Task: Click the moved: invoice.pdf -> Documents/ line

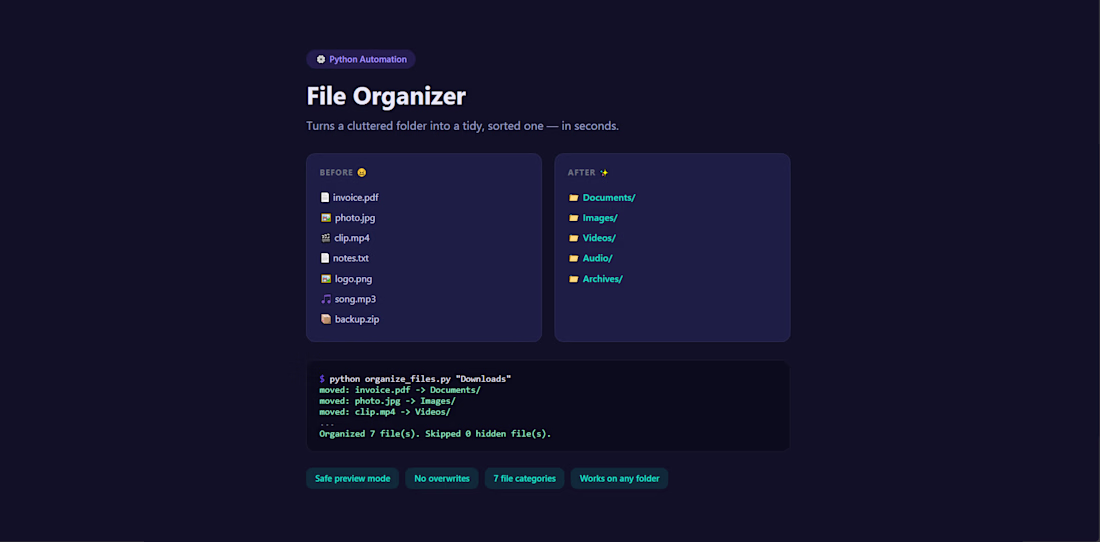Action: tap(400, 390)
